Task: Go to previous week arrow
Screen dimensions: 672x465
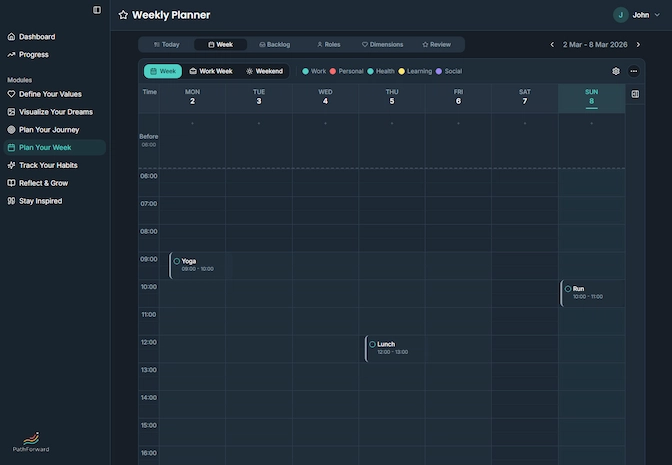Action: click(x=552, y=45)
